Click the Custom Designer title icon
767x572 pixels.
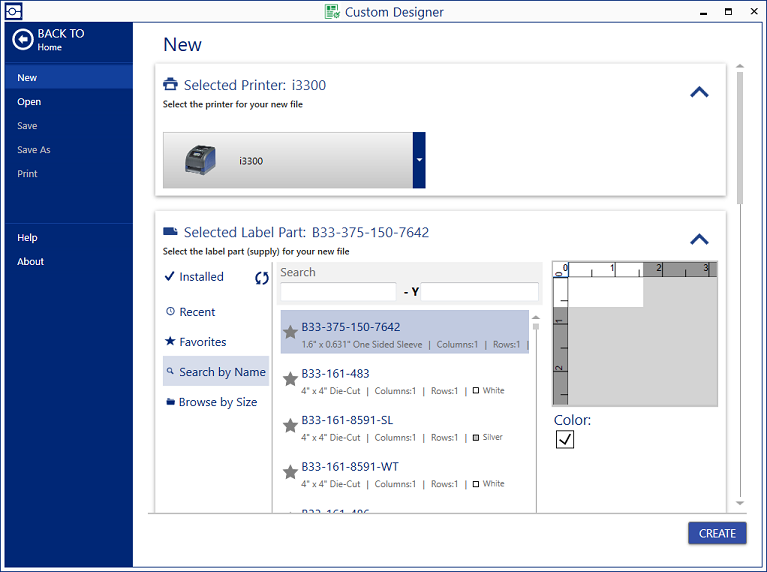coord(333,12)
